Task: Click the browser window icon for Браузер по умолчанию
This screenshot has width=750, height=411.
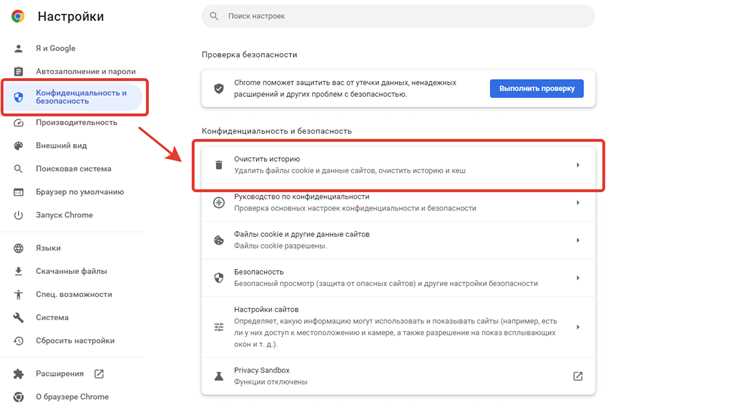Action: point(18,192)
